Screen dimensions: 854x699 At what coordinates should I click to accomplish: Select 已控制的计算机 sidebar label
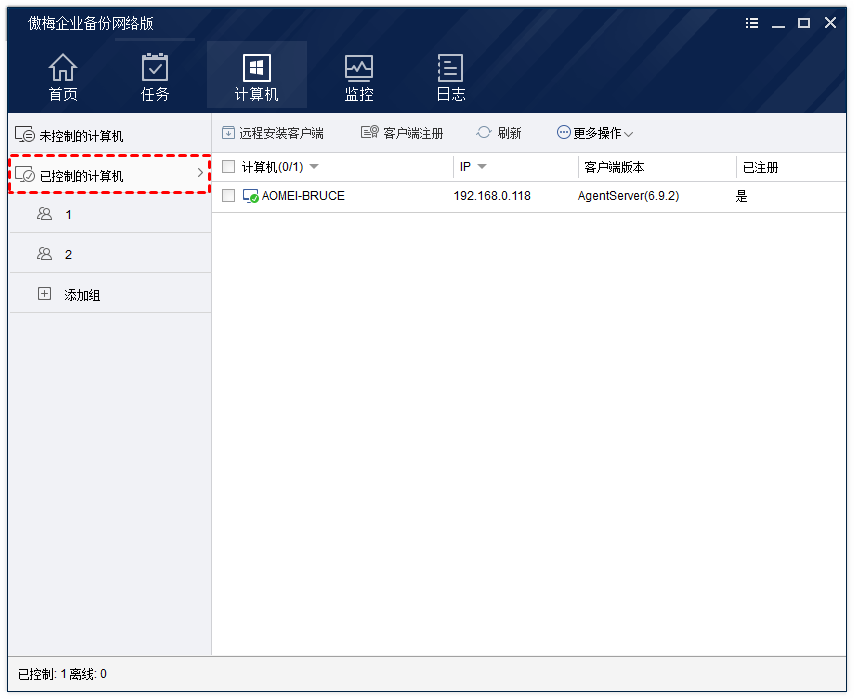pos(82,176)
